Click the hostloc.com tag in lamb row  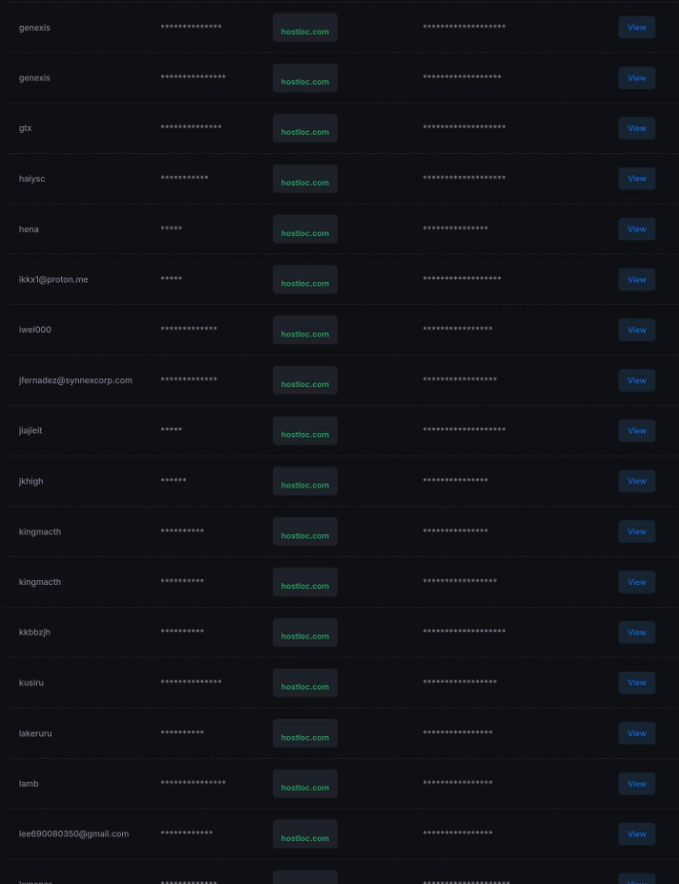pos(305,784)
